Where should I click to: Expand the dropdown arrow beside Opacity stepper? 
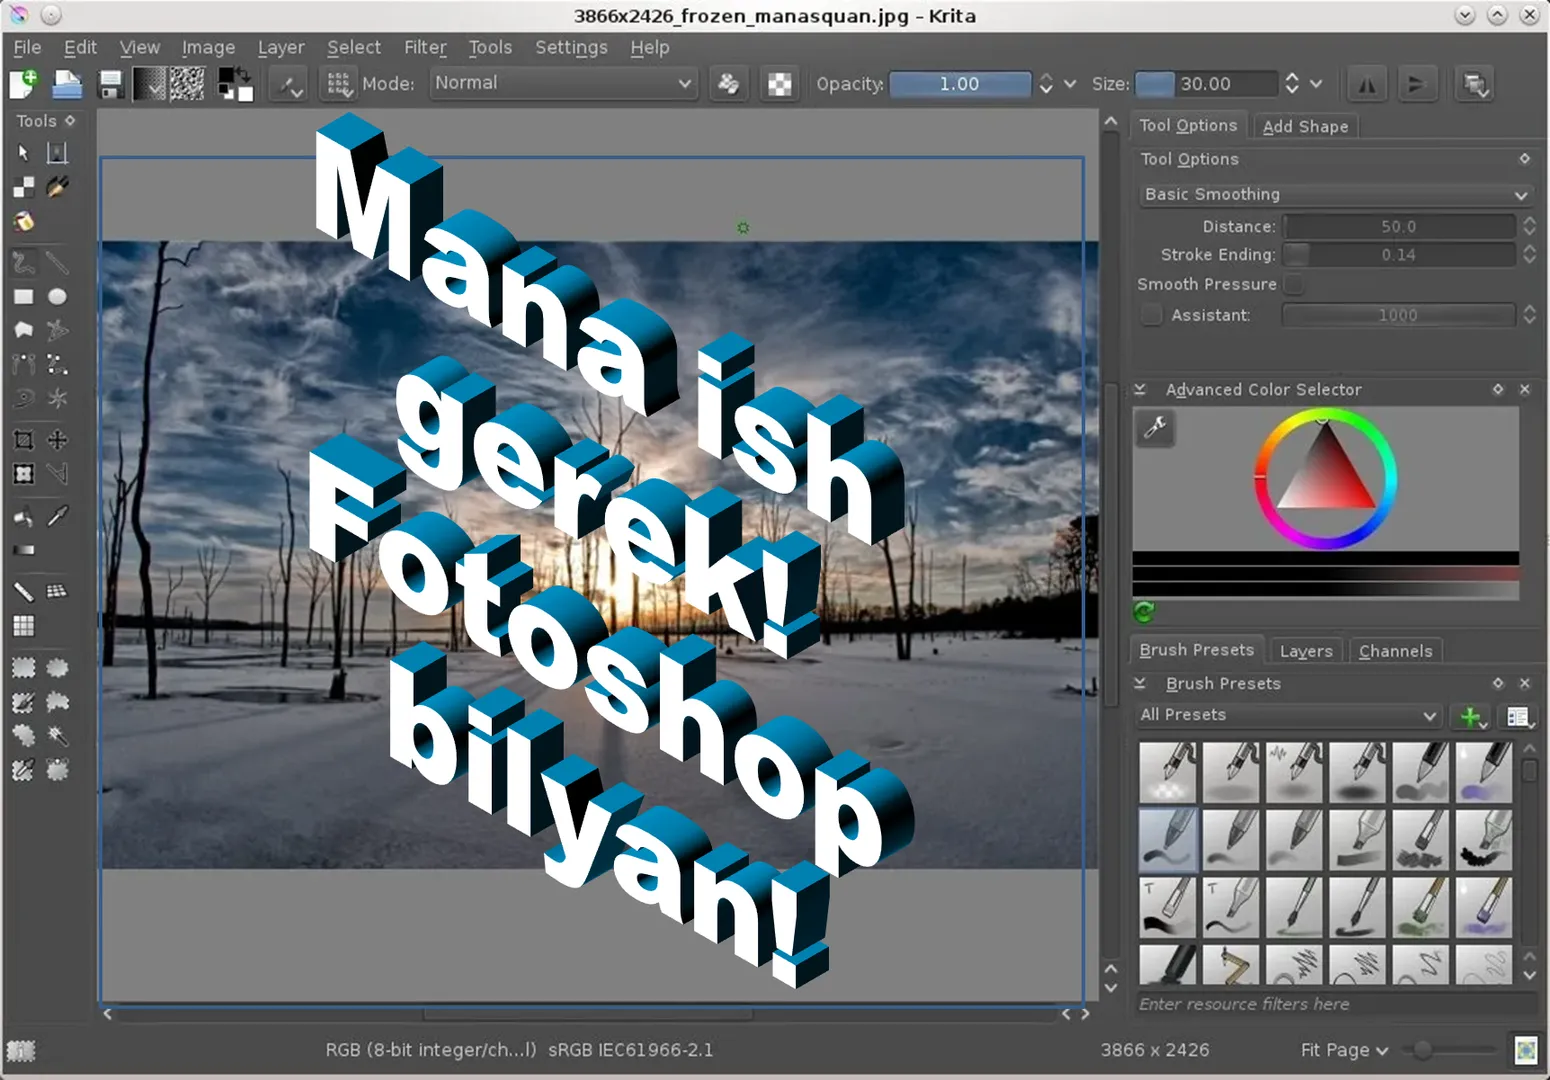tap(1070, 84)
